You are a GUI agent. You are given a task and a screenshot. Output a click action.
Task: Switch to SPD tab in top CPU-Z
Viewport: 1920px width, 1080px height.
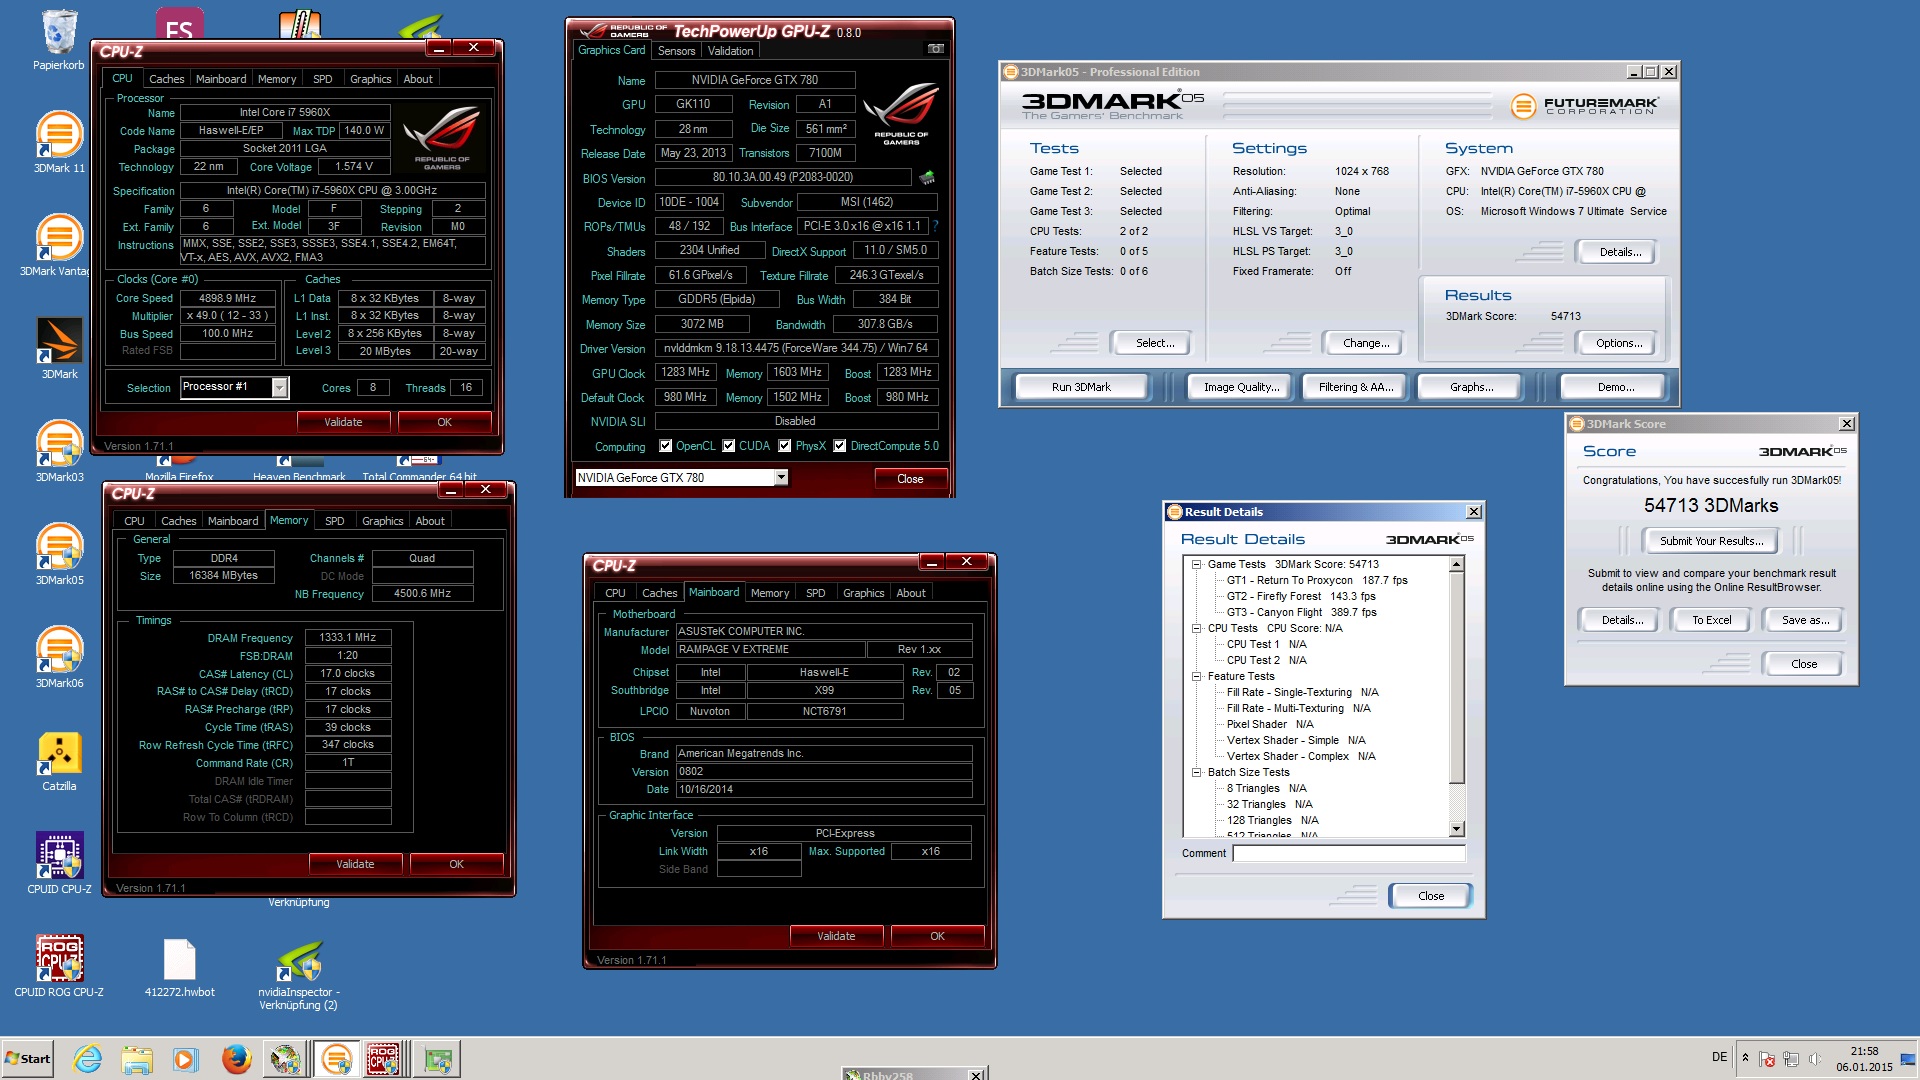322,79
